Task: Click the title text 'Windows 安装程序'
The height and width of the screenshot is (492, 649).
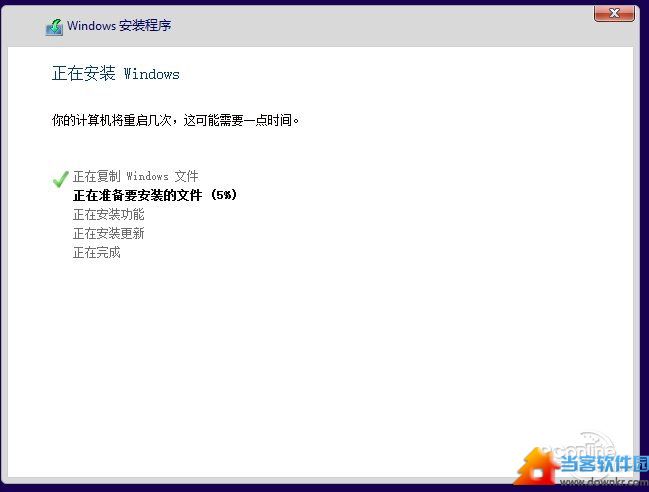Action: tap(119, 26)
